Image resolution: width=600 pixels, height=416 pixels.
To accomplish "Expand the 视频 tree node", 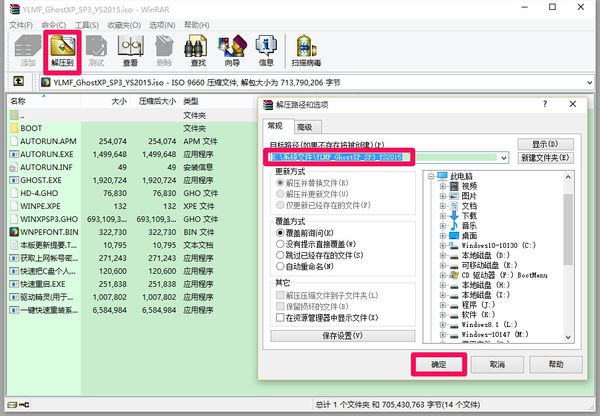I will coord(443,186).
